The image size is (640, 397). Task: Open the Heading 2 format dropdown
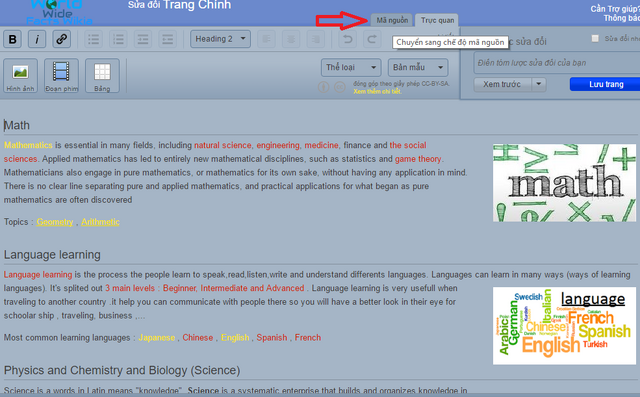[x=220, y=39]
